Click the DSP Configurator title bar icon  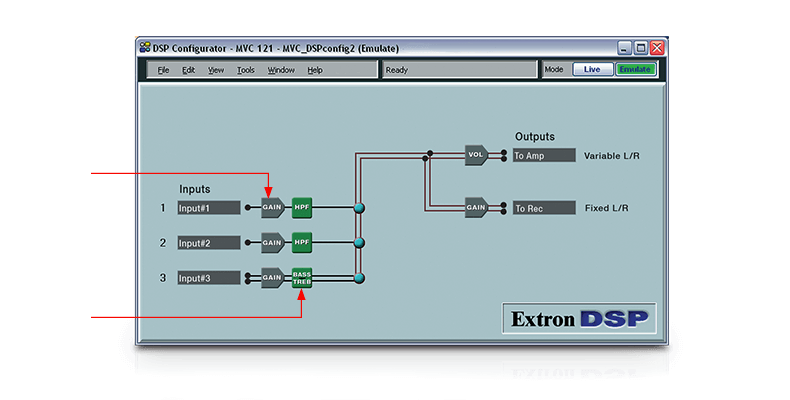145,48
